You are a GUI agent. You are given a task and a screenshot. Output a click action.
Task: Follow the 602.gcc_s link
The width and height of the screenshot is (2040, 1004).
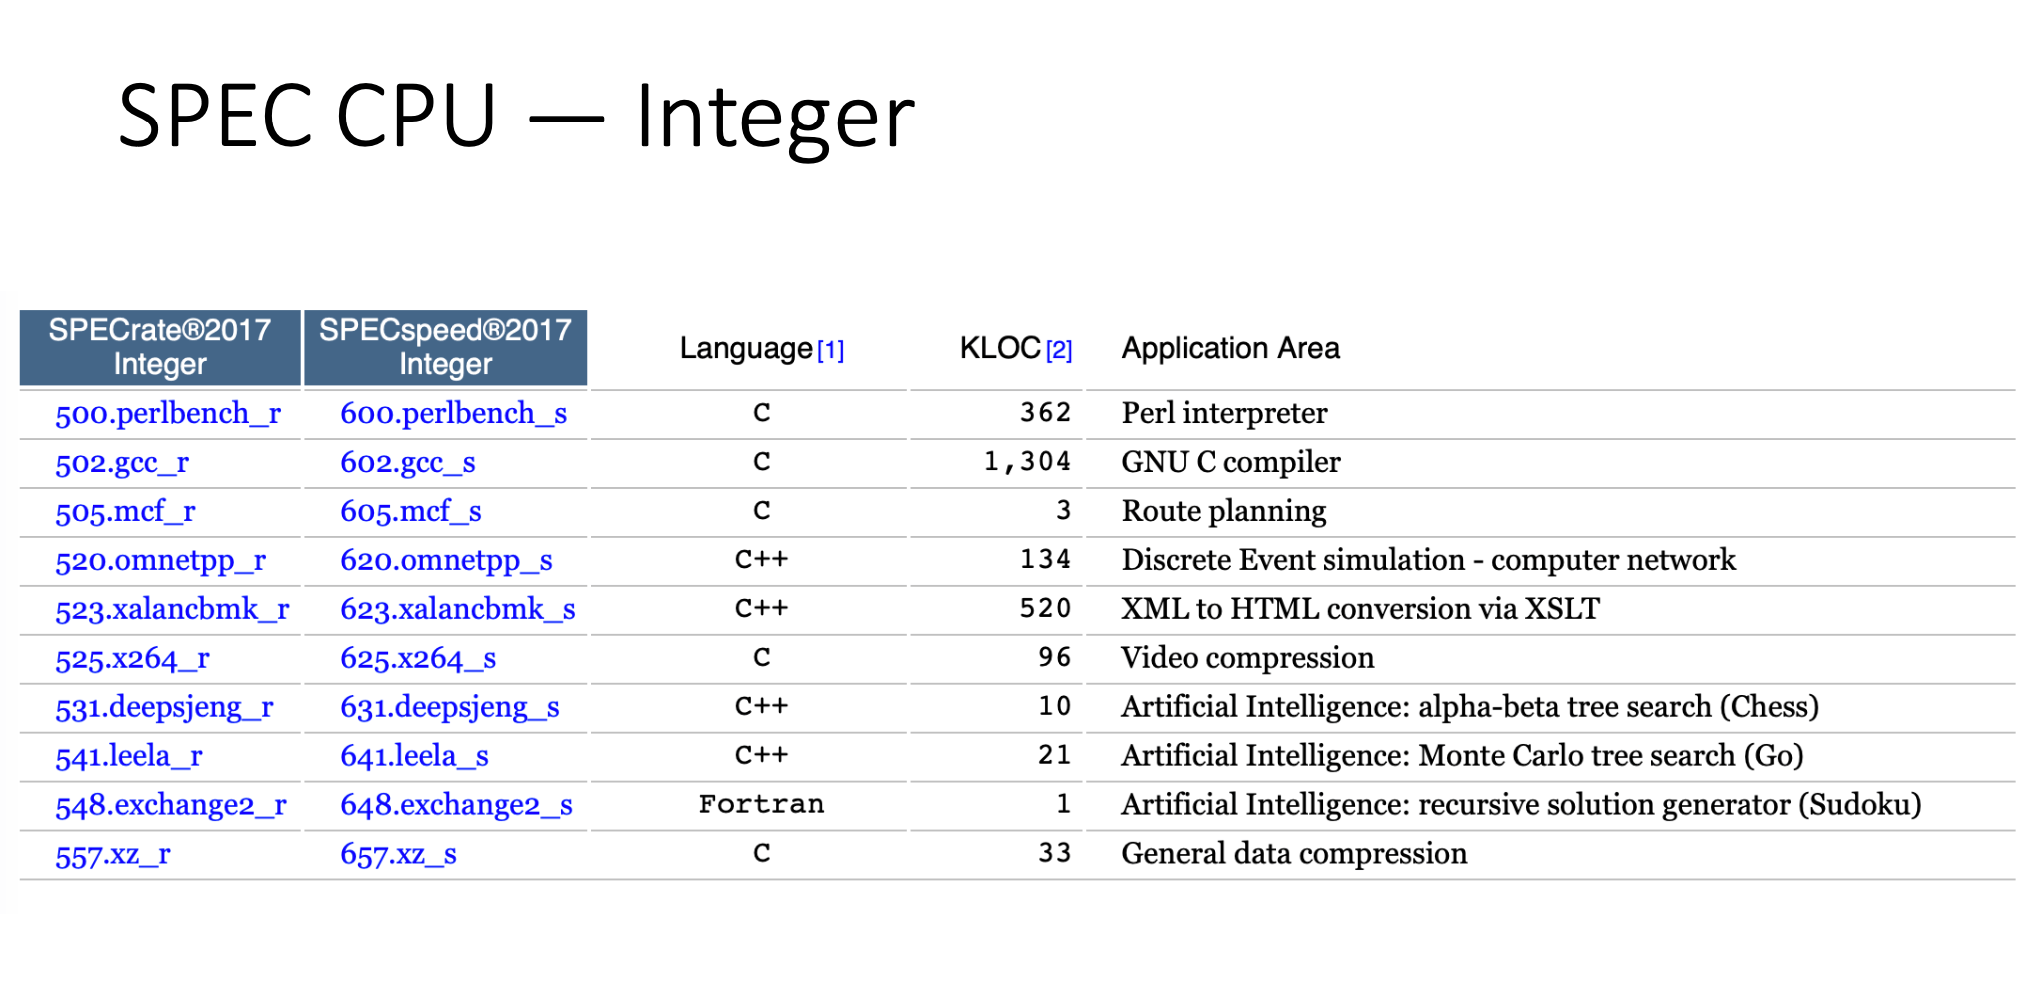pos(408,463)
